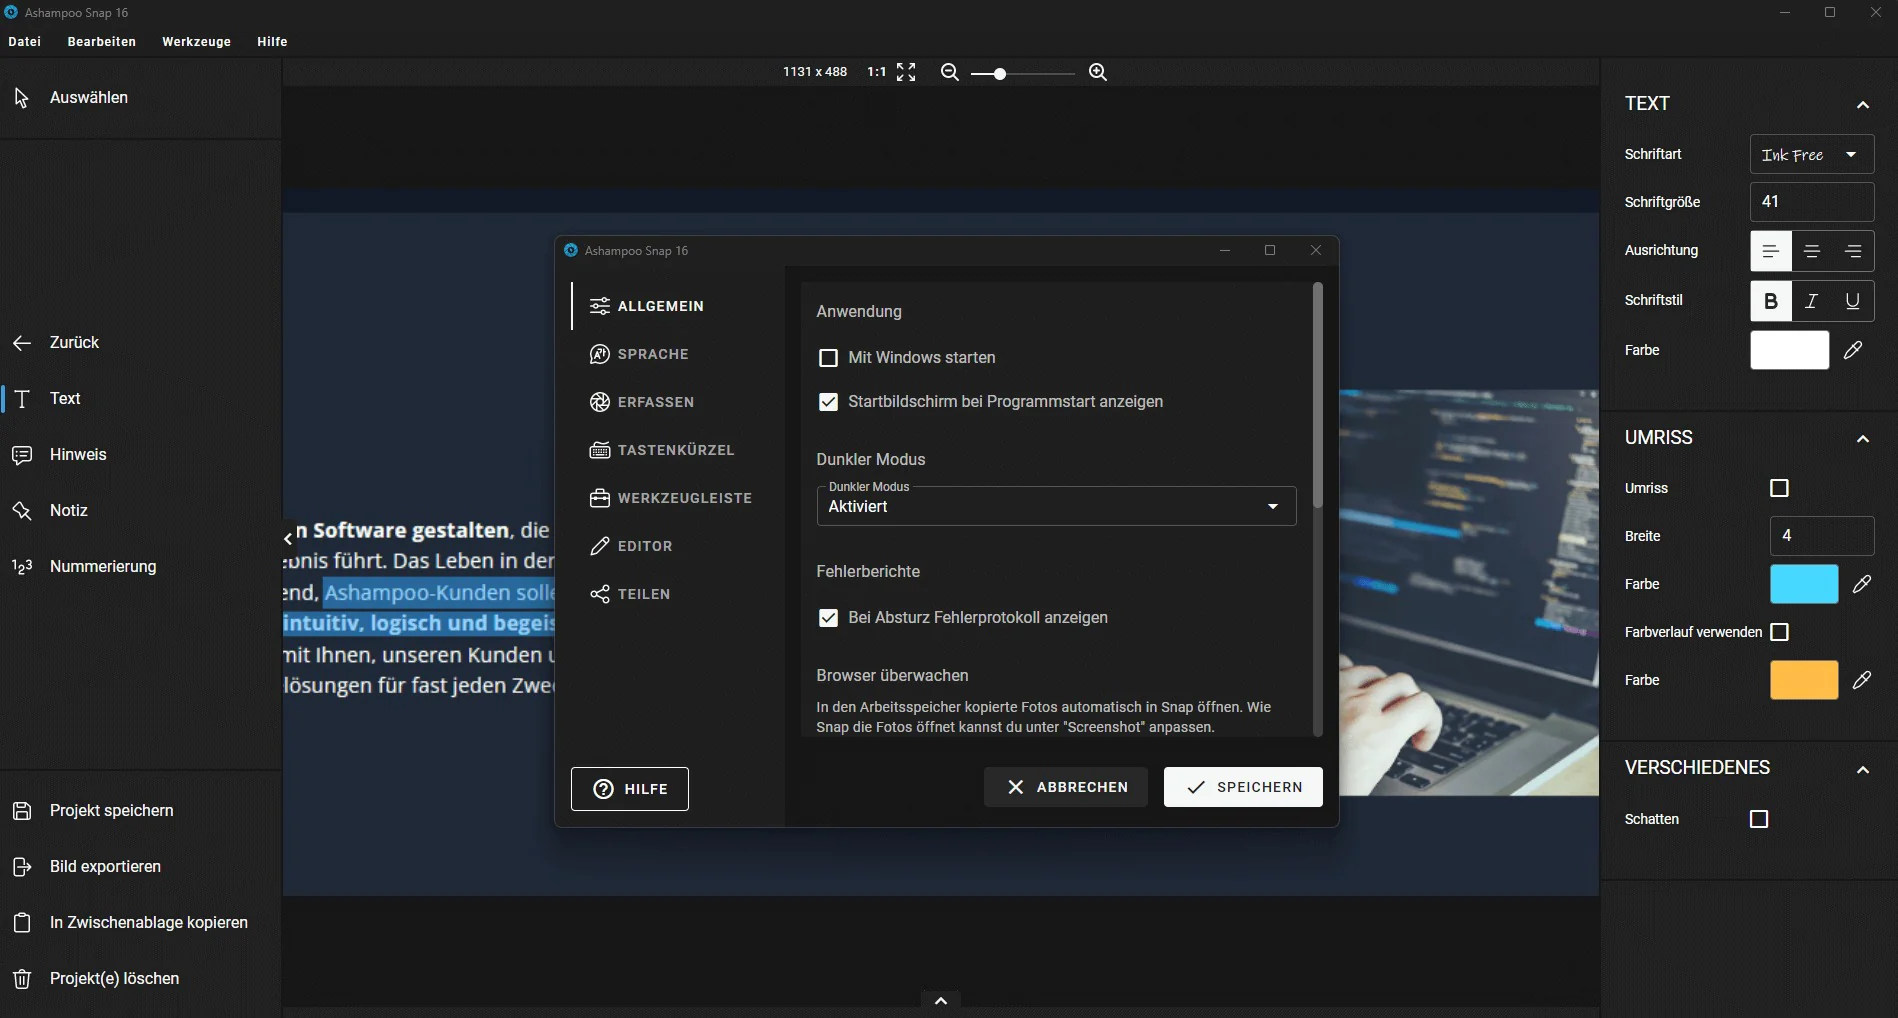
Task: Select center text alignment
Action: [1812, 251]
